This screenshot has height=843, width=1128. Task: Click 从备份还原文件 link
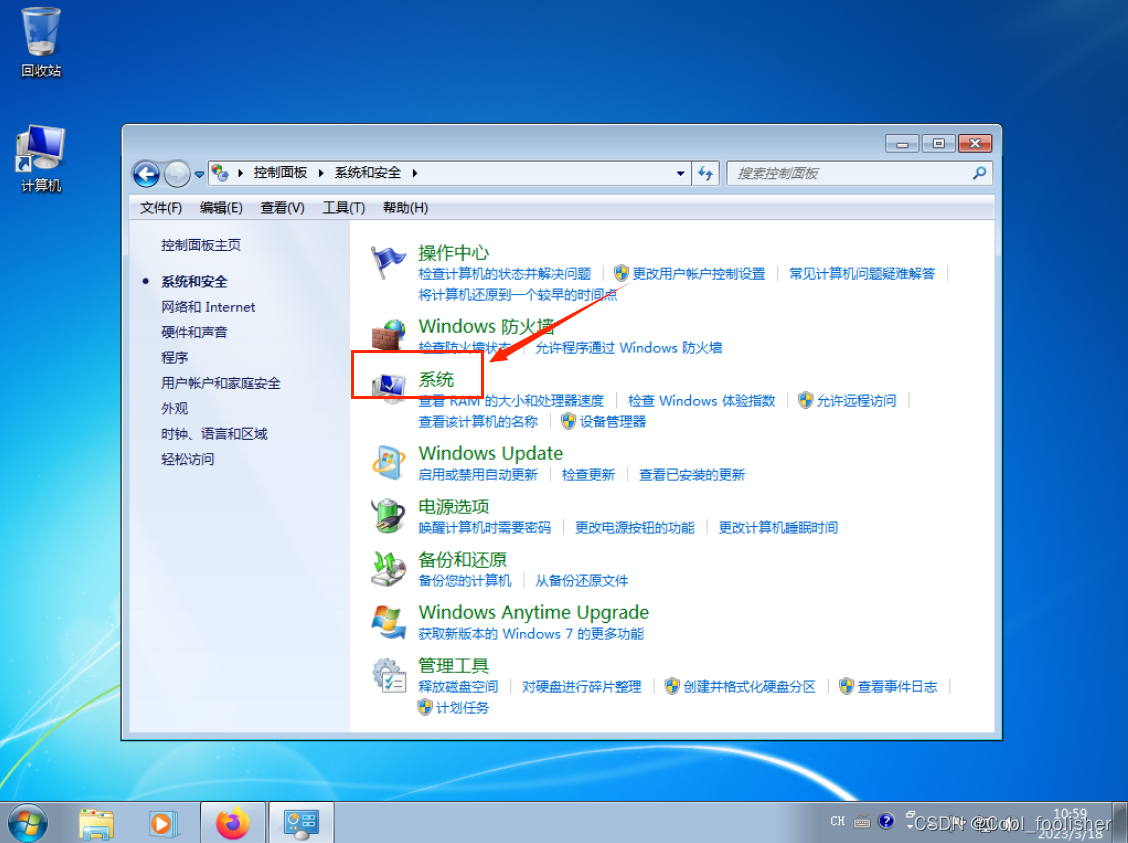581,581
